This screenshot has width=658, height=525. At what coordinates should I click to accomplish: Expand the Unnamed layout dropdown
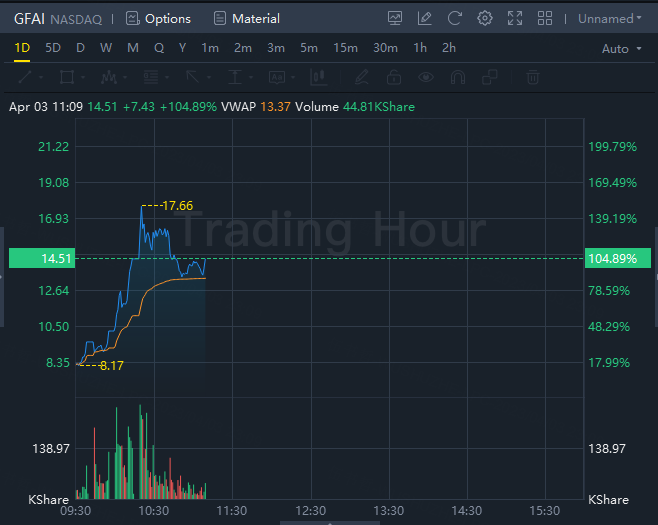tap(610, 19)
